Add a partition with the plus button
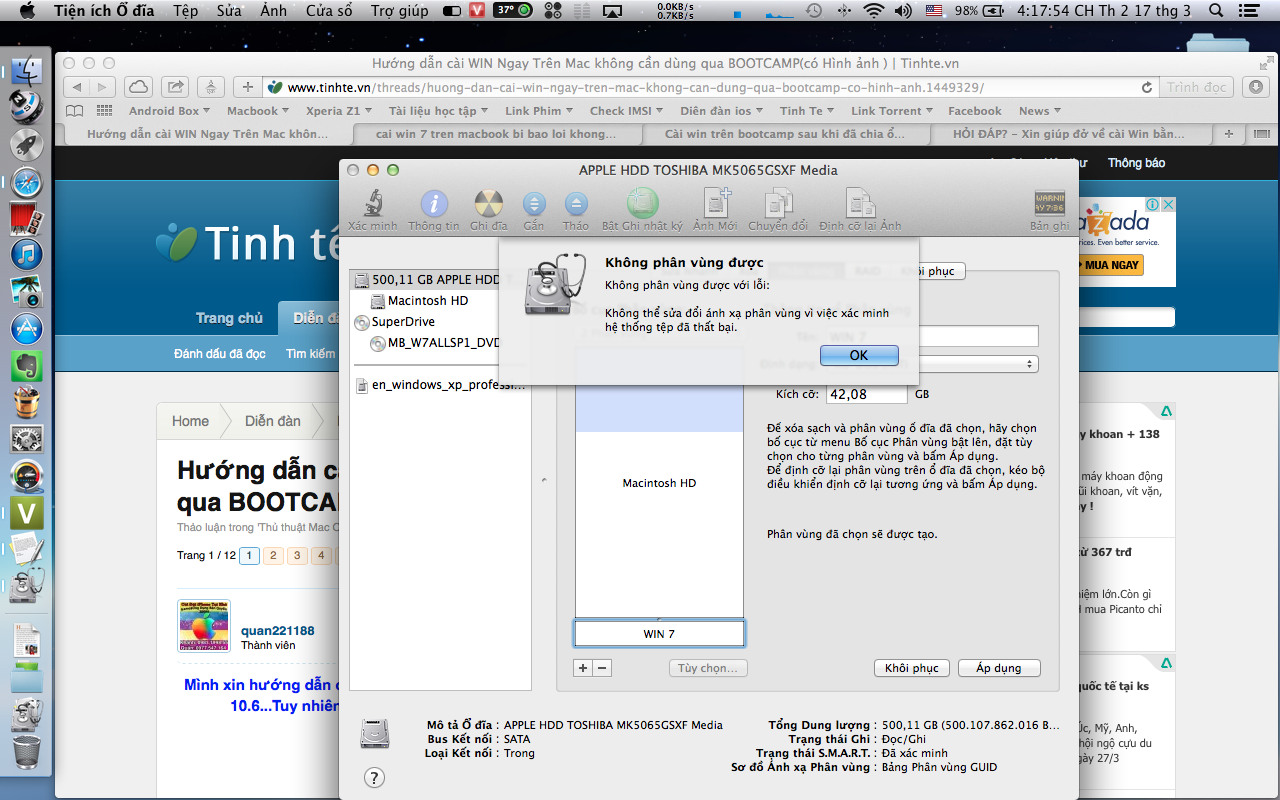The height and width of the screenshot is (800, 1280). (x=583, y=668)
